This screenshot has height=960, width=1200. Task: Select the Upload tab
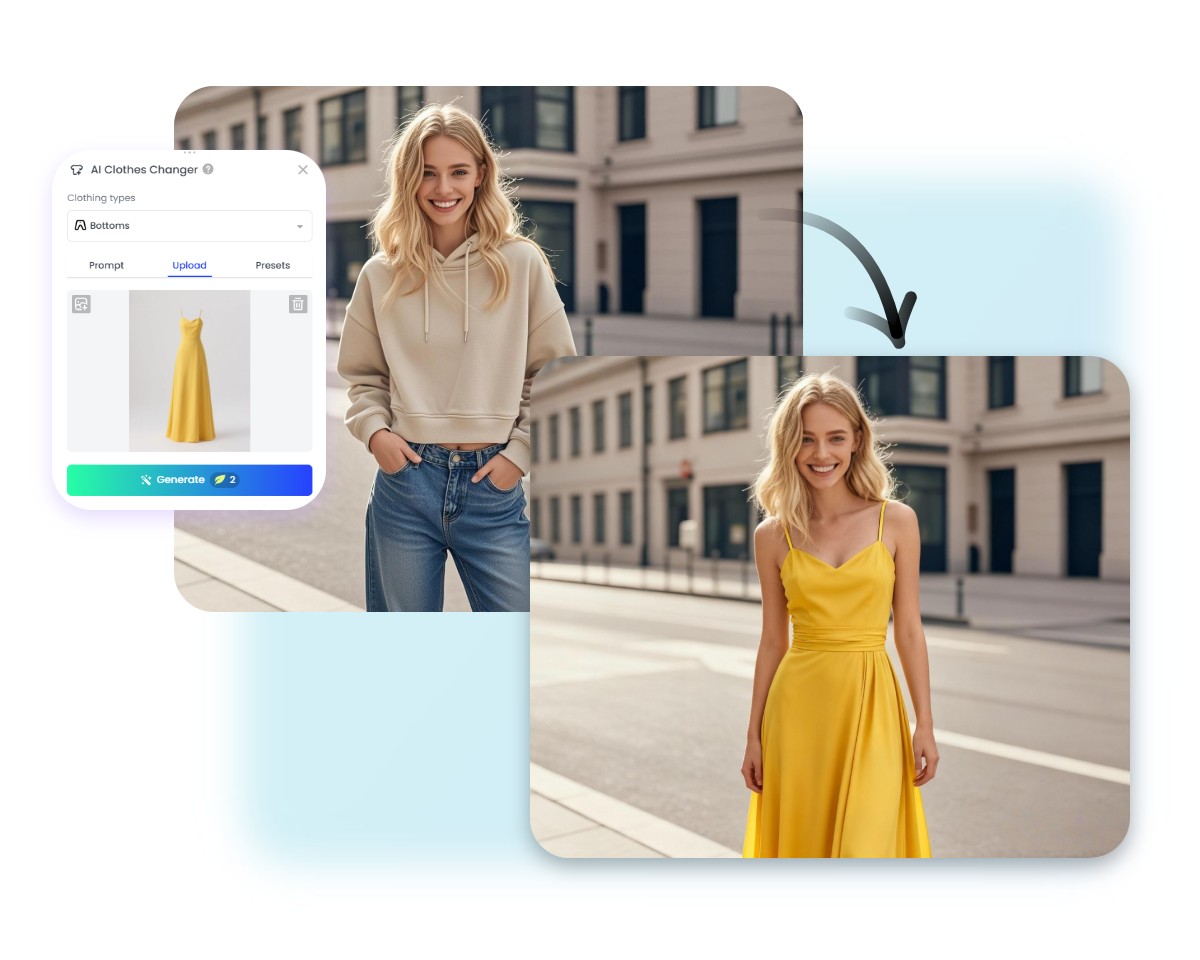(x=189, y=265)
